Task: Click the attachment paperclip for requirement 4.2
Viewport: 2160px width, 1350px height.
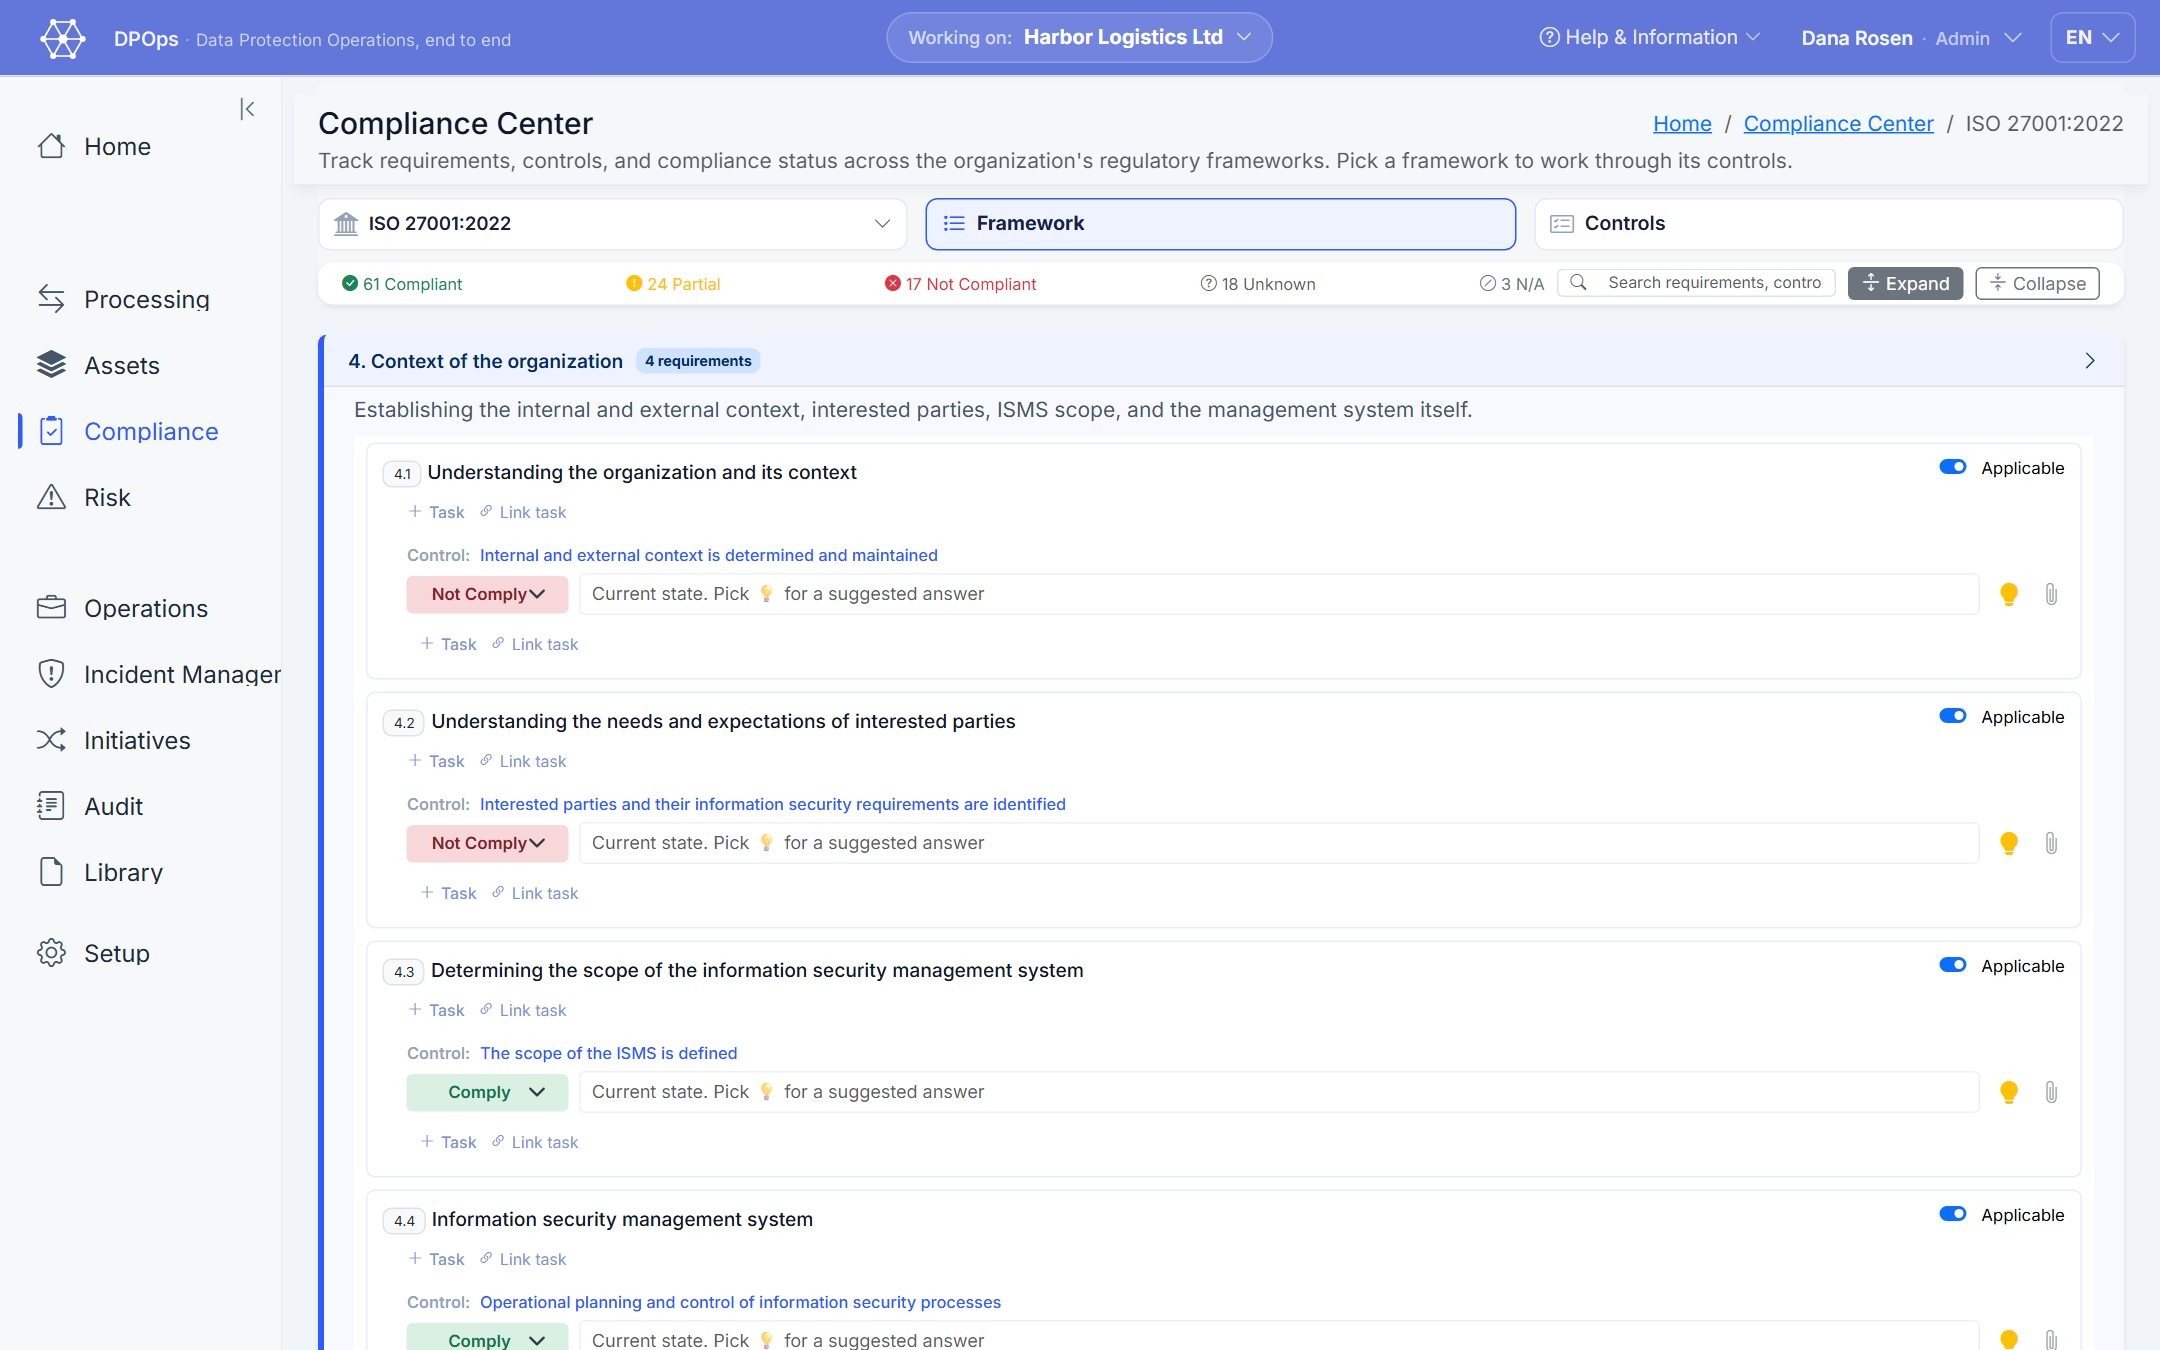Action: pyautogui.click(x=2051, y=843)
